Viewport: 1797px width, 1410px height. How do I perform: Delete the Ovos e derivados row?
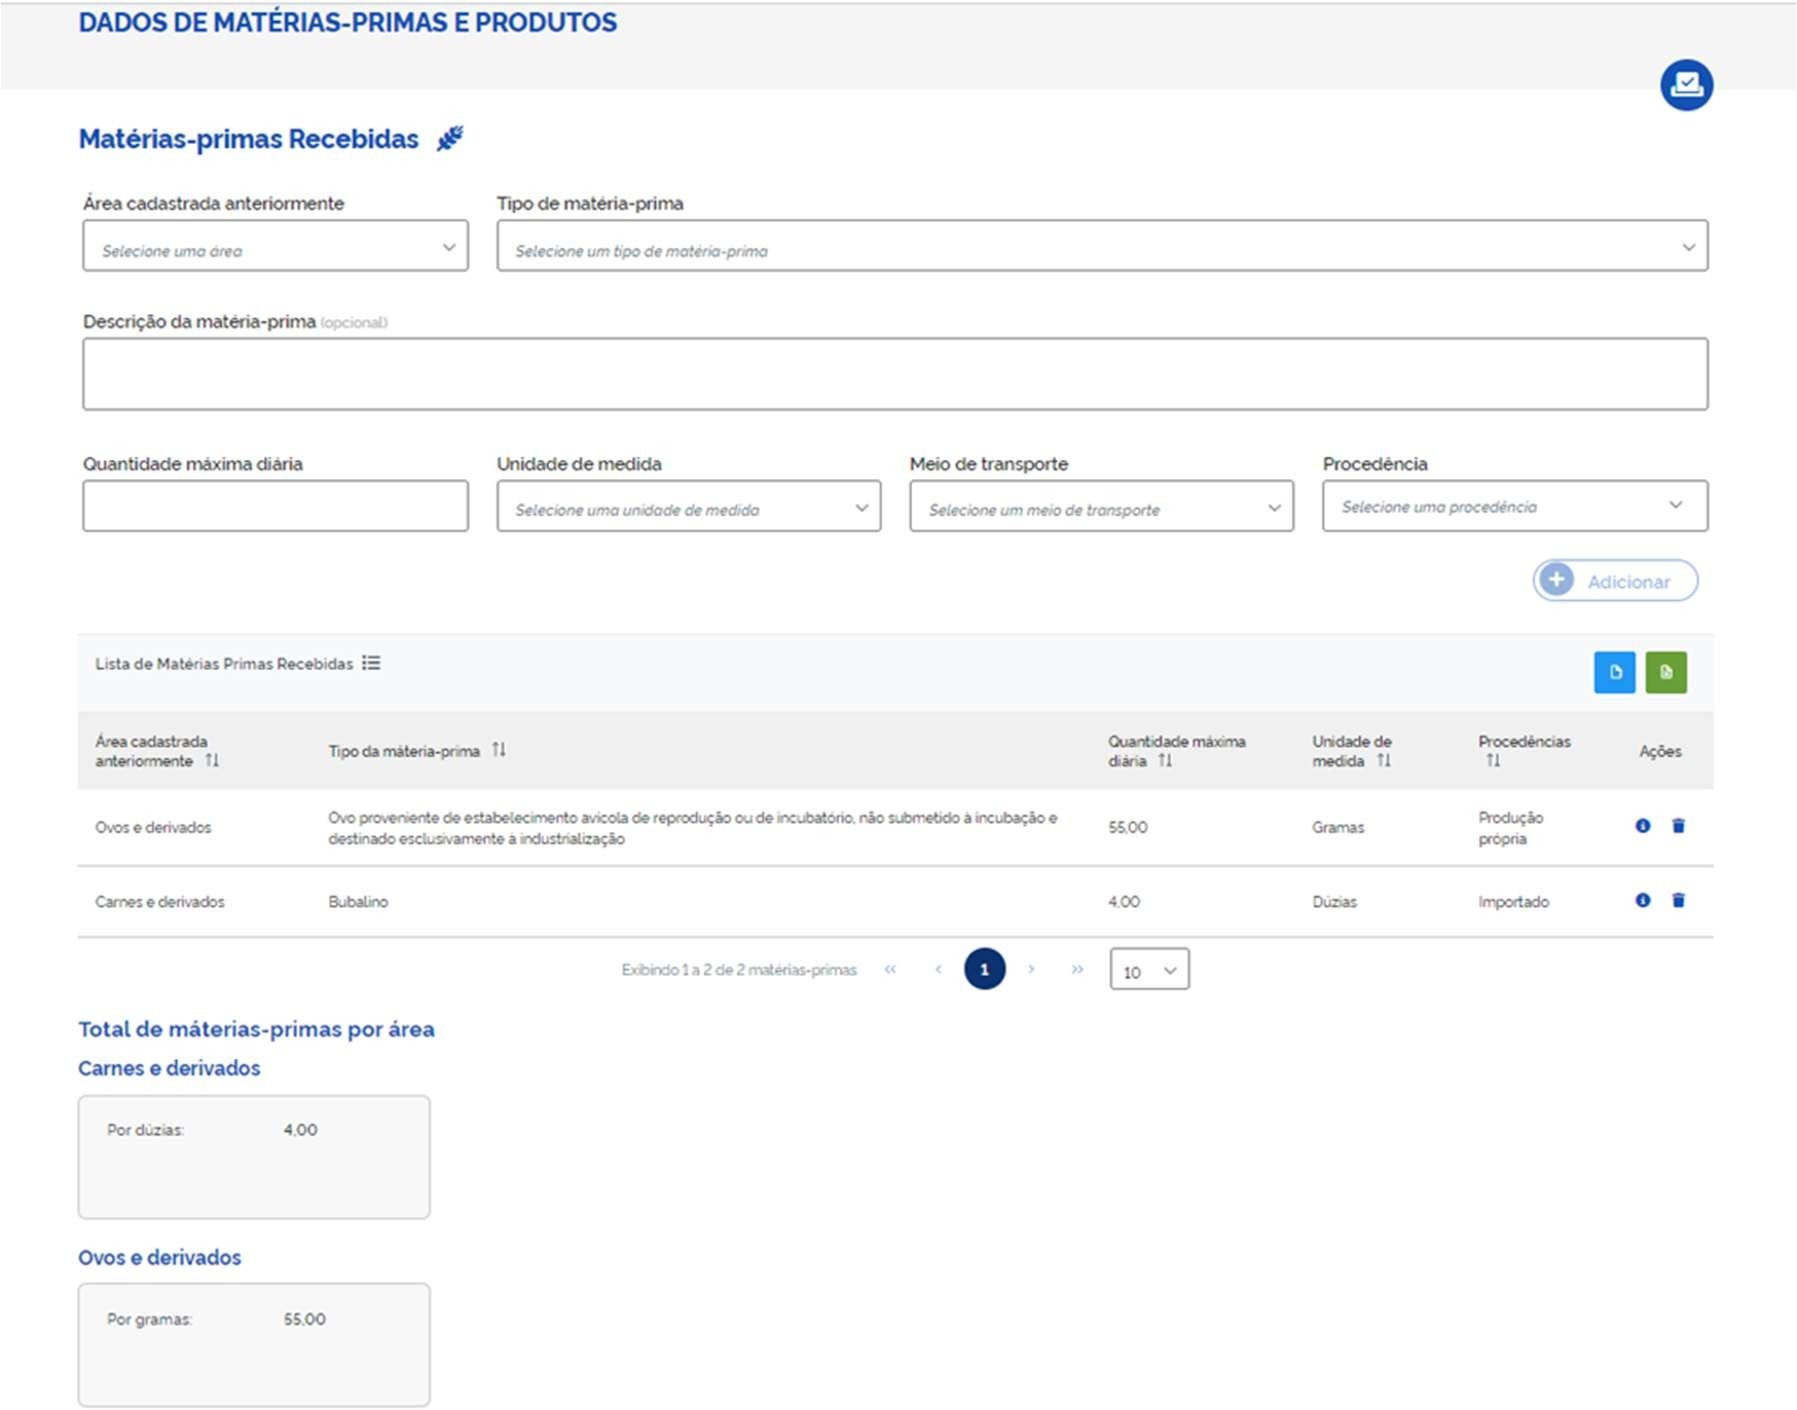coord(1678,826)
